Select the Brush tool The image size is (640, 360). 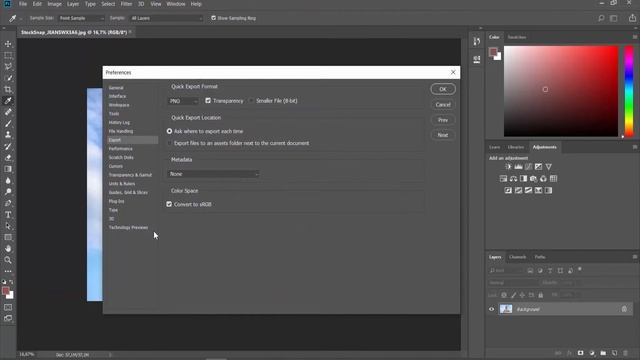point(8,123)
